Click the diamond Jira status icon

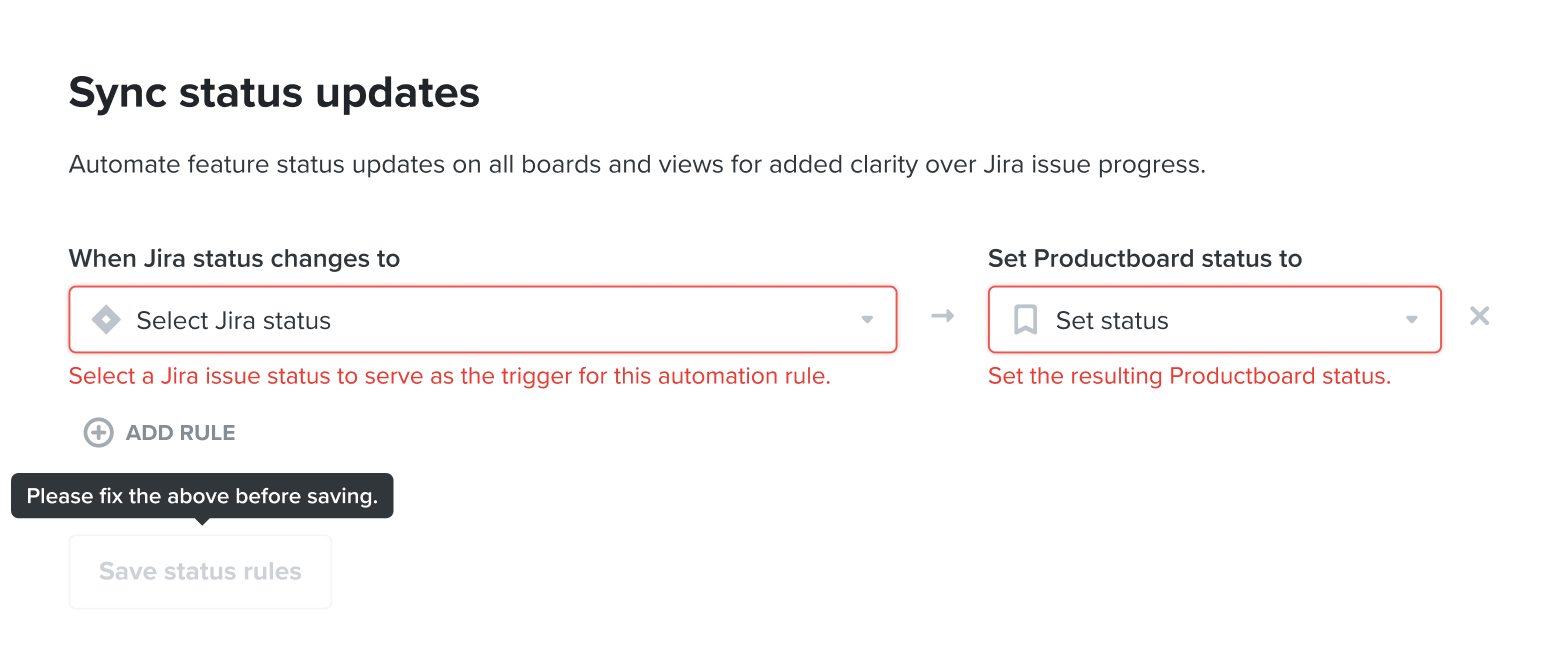(105, 319)
